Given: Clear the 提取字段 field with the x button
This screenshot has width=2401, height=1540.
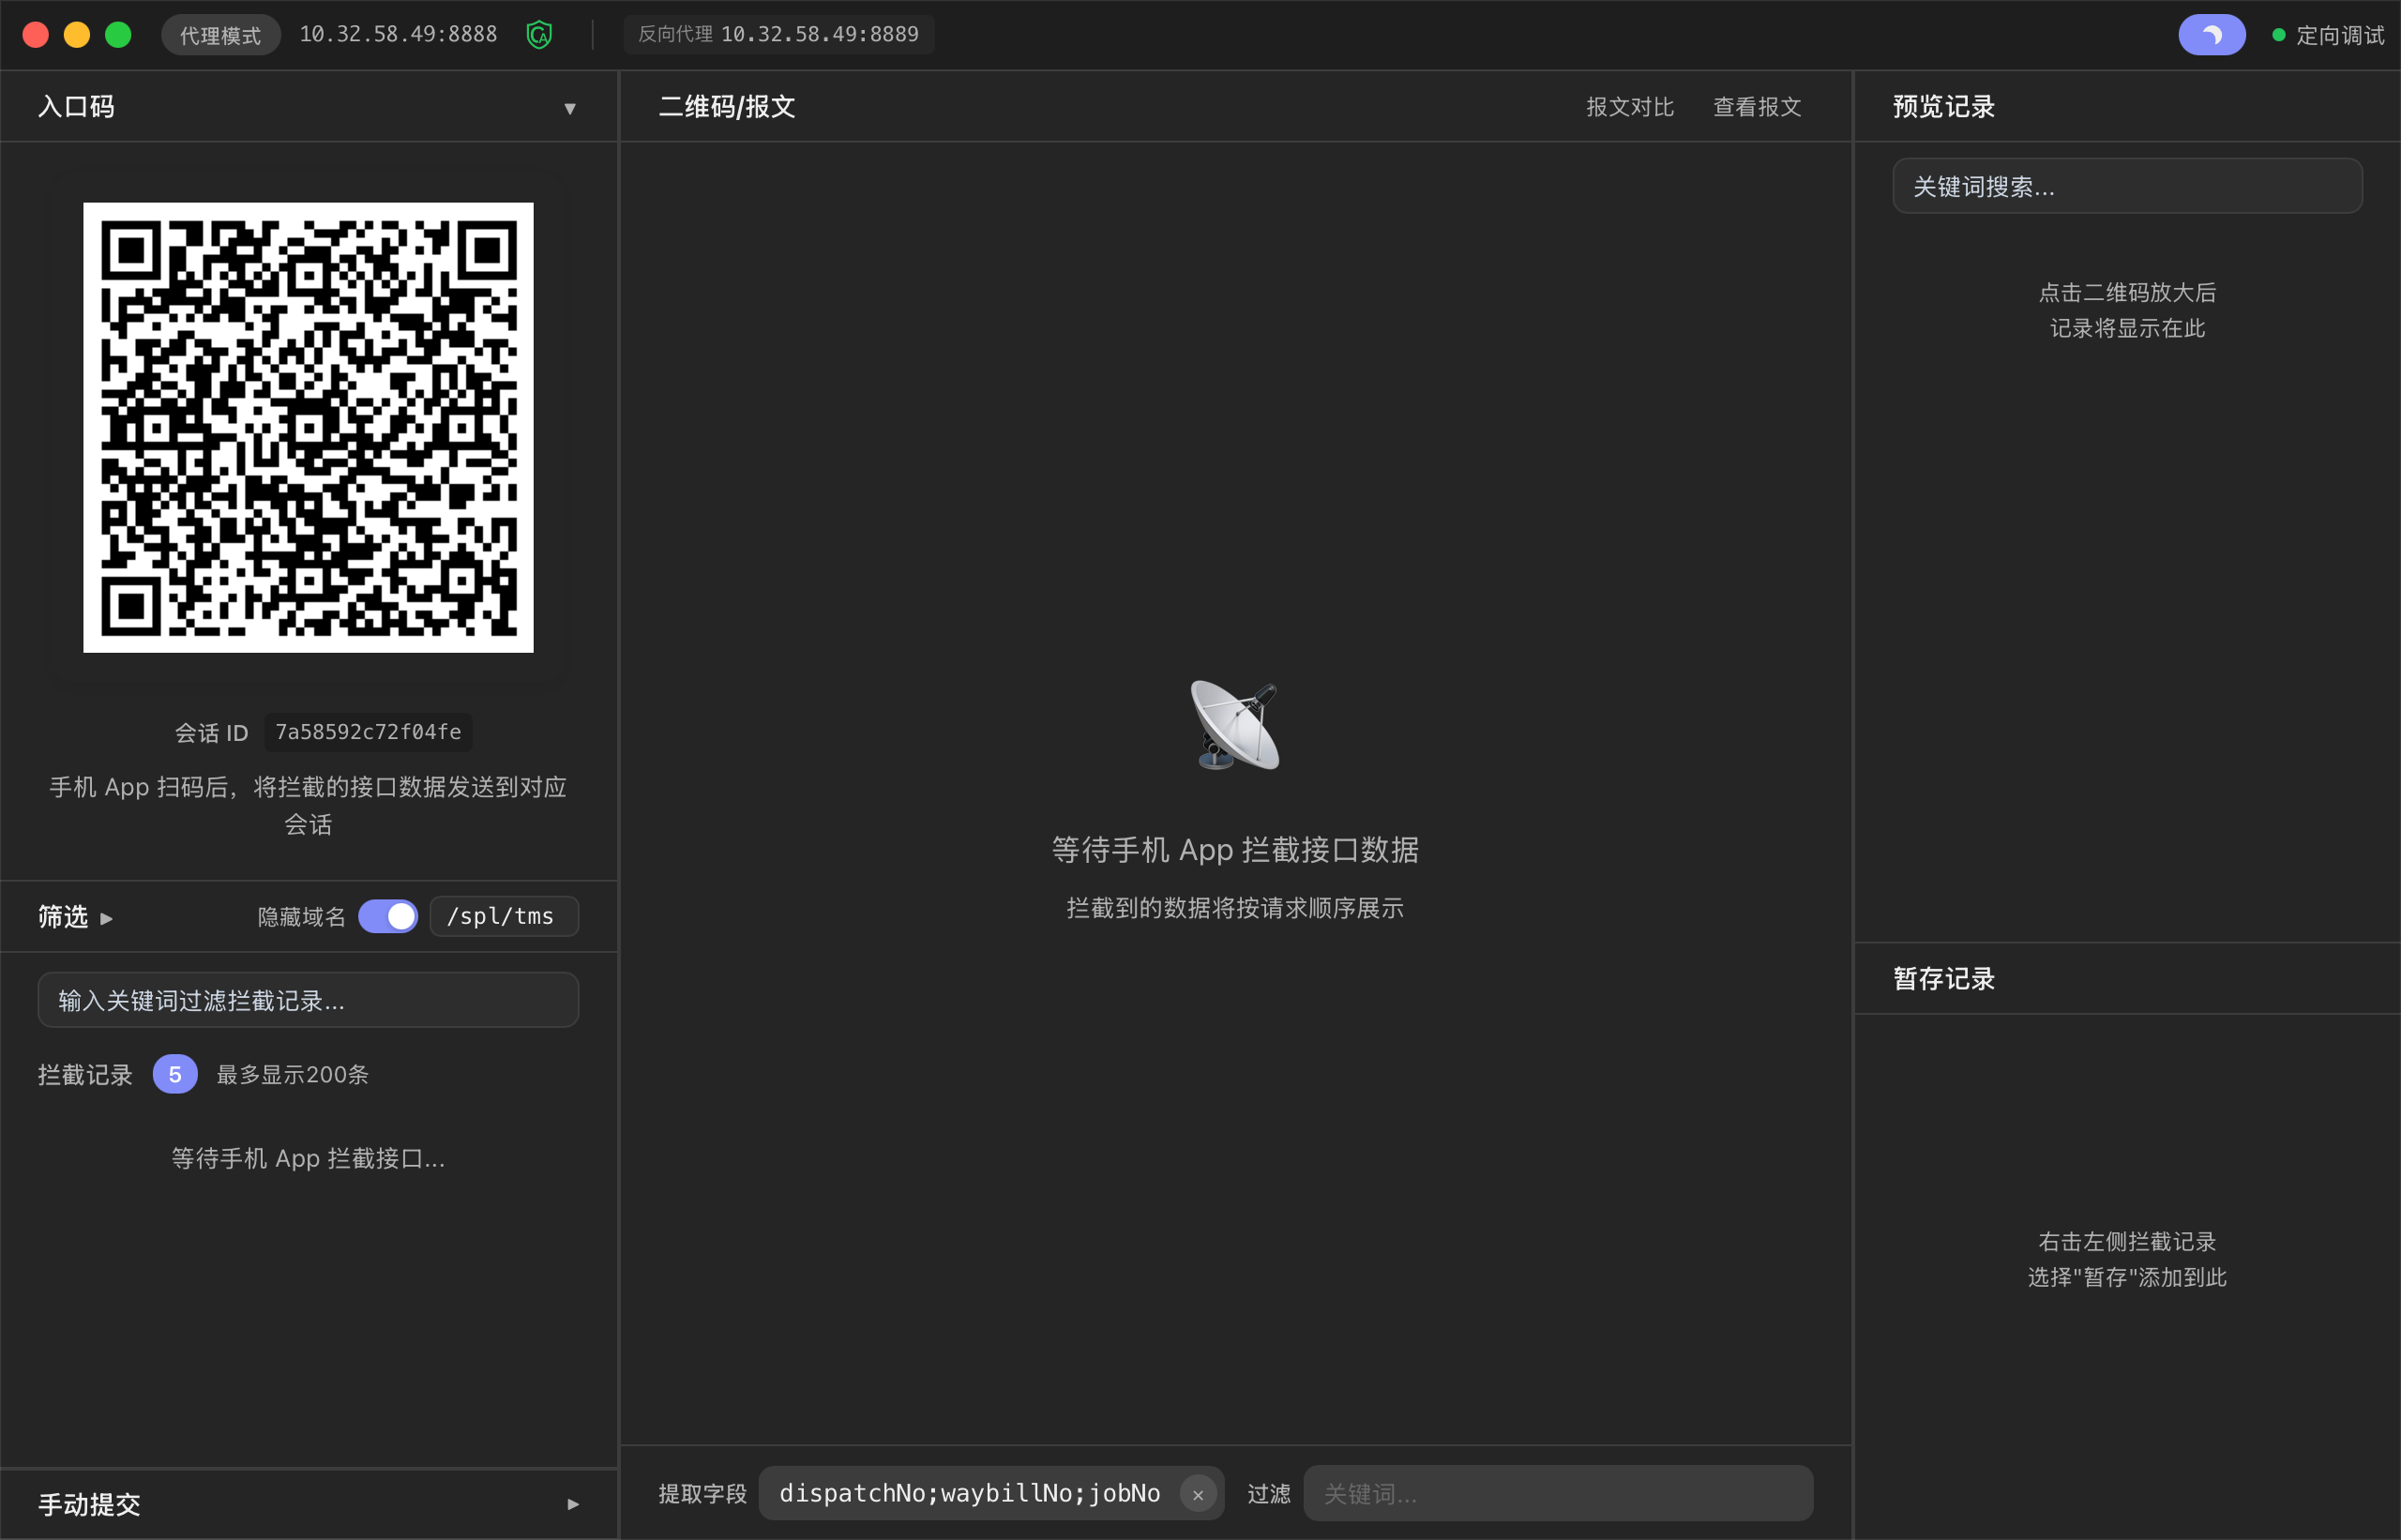Looking at the screenshot, I should 1197,1494.
